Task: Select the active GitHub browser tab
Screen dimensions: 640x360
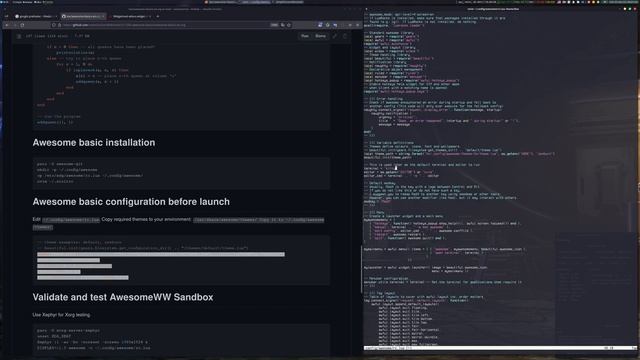Action: point(83,16)
